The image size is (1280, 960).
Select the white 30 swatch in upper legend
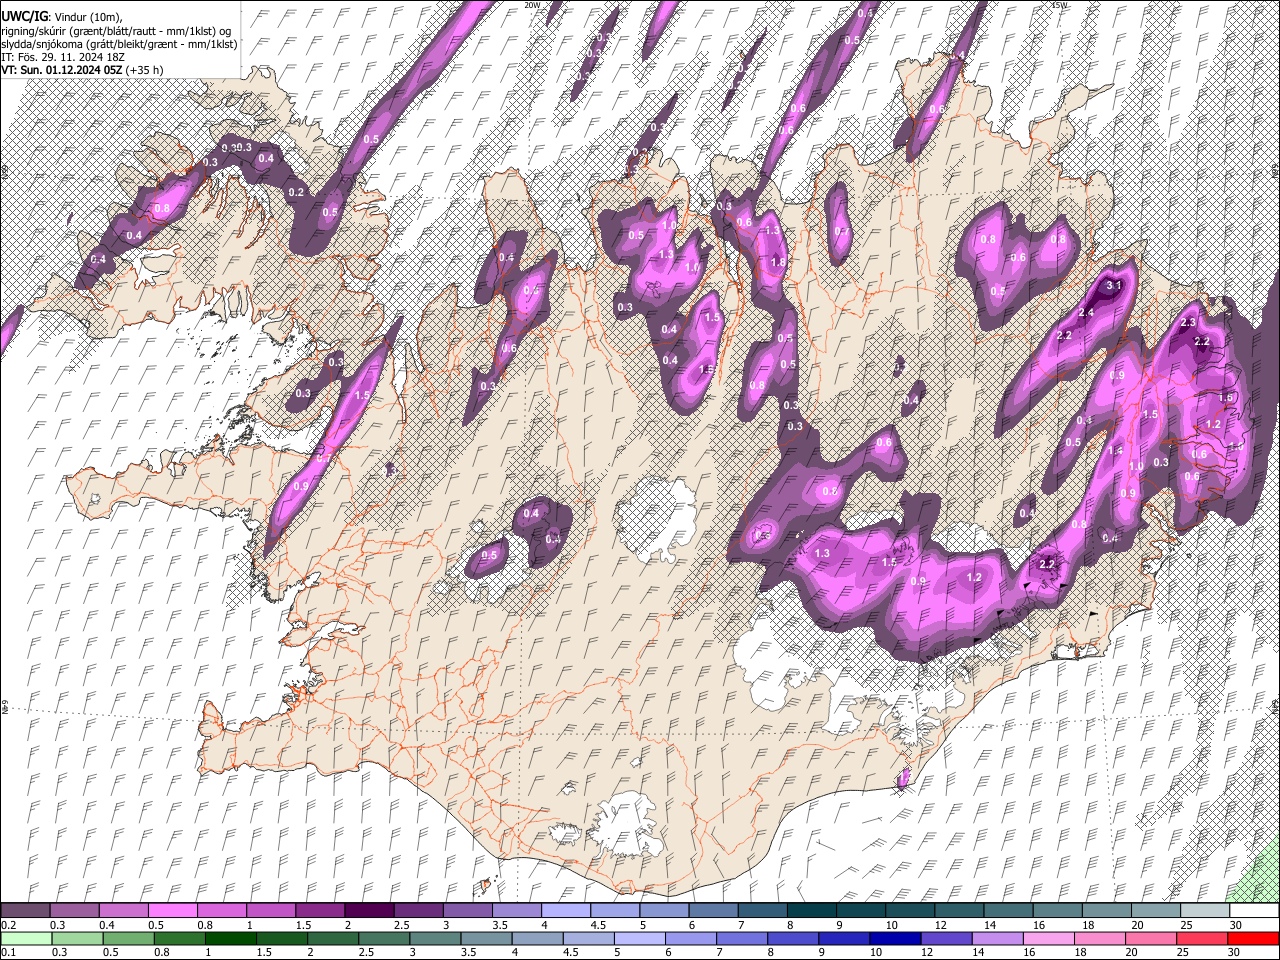tap(1252, 910)
